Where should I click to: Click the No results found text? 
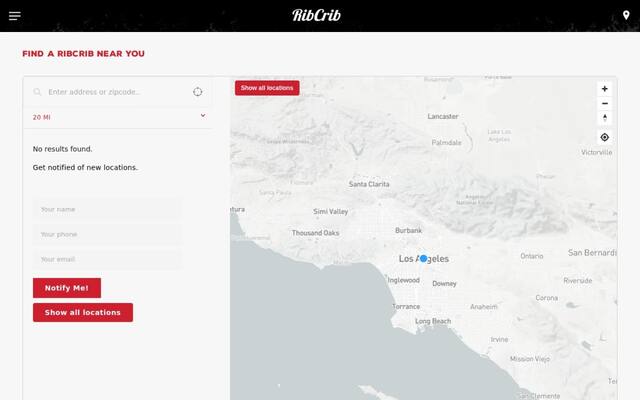coord(62,149)
